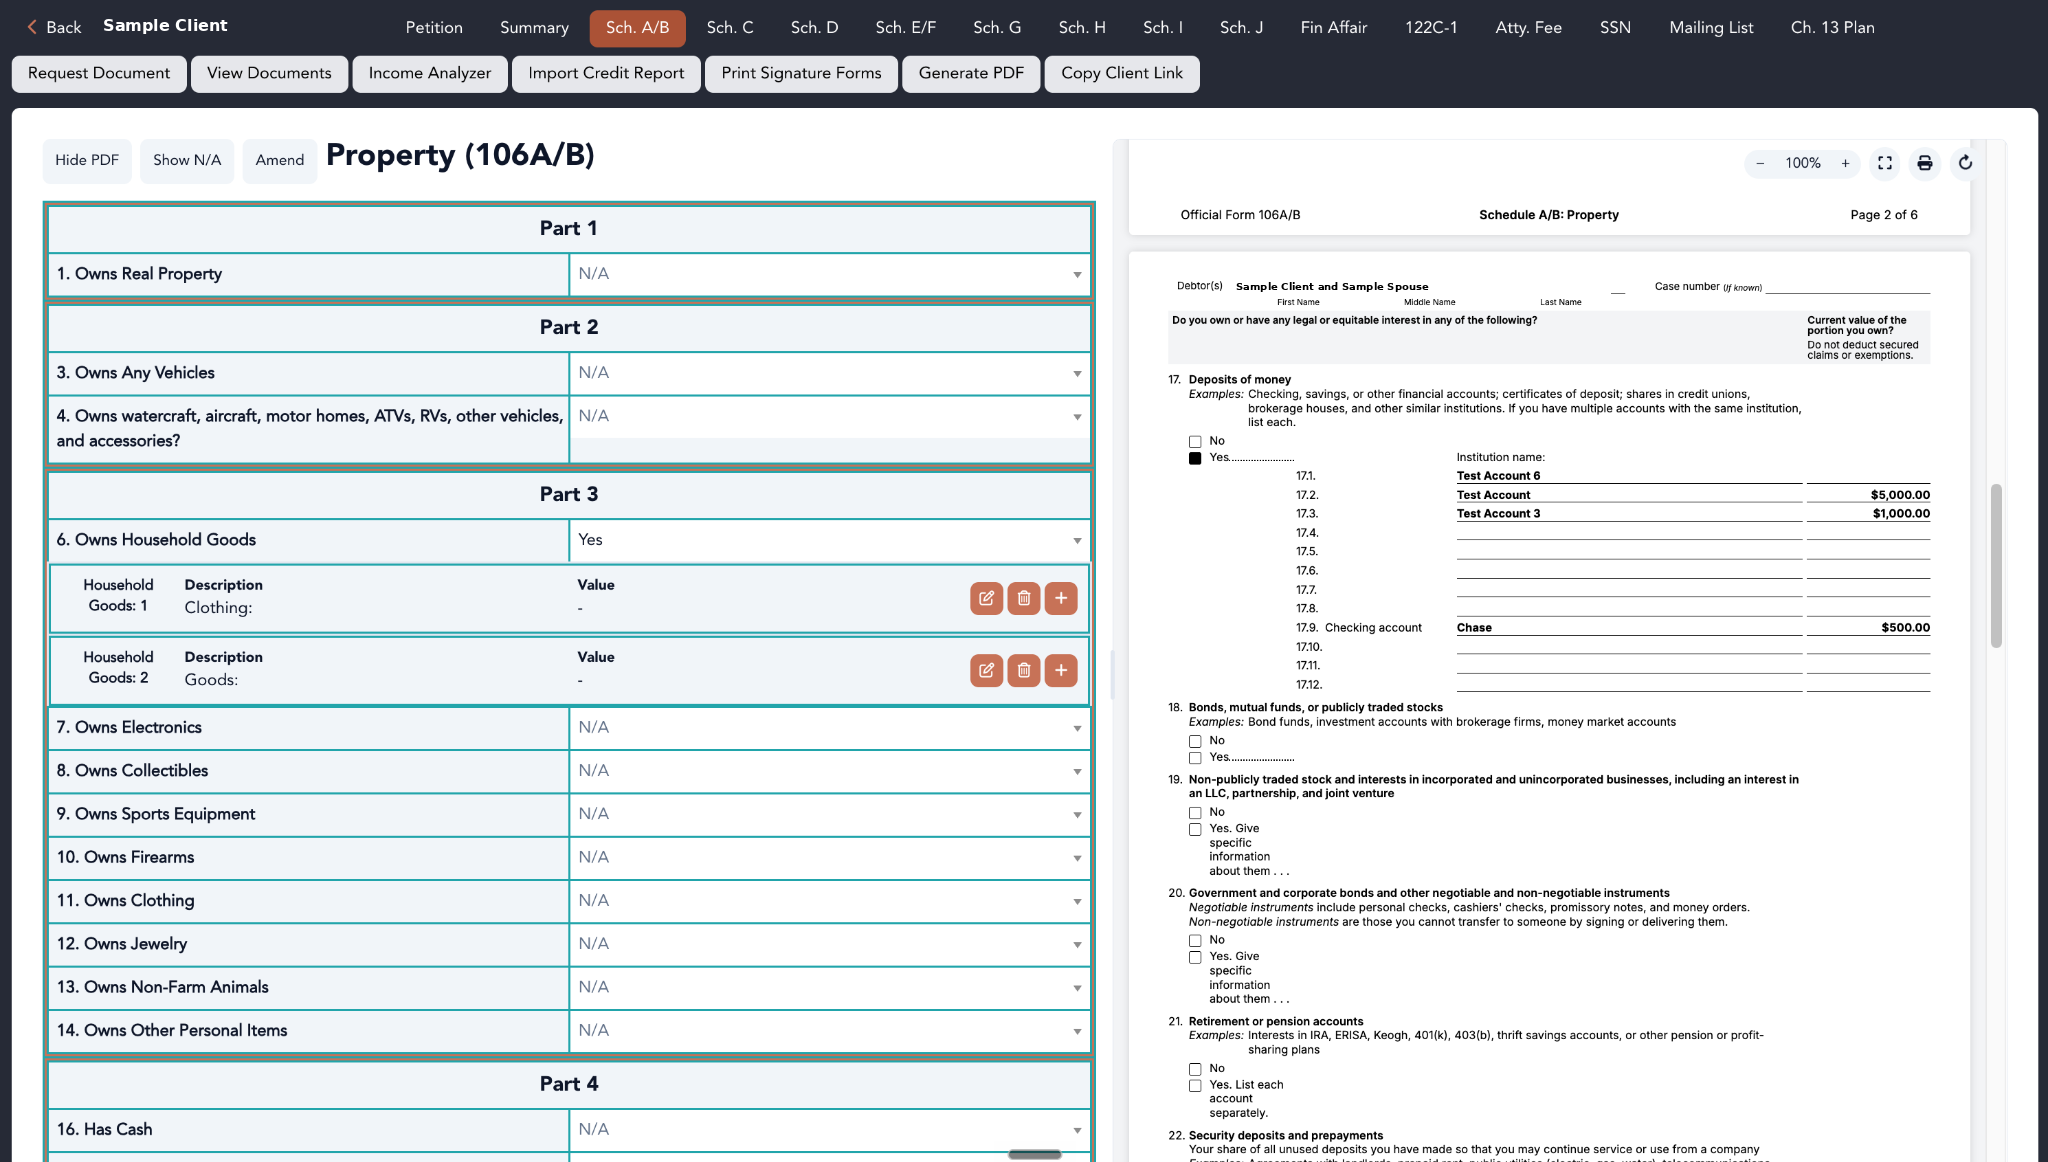Open Owns Real Property dropdown
Screen dimensions: 2048x1162
pos(829,274)
